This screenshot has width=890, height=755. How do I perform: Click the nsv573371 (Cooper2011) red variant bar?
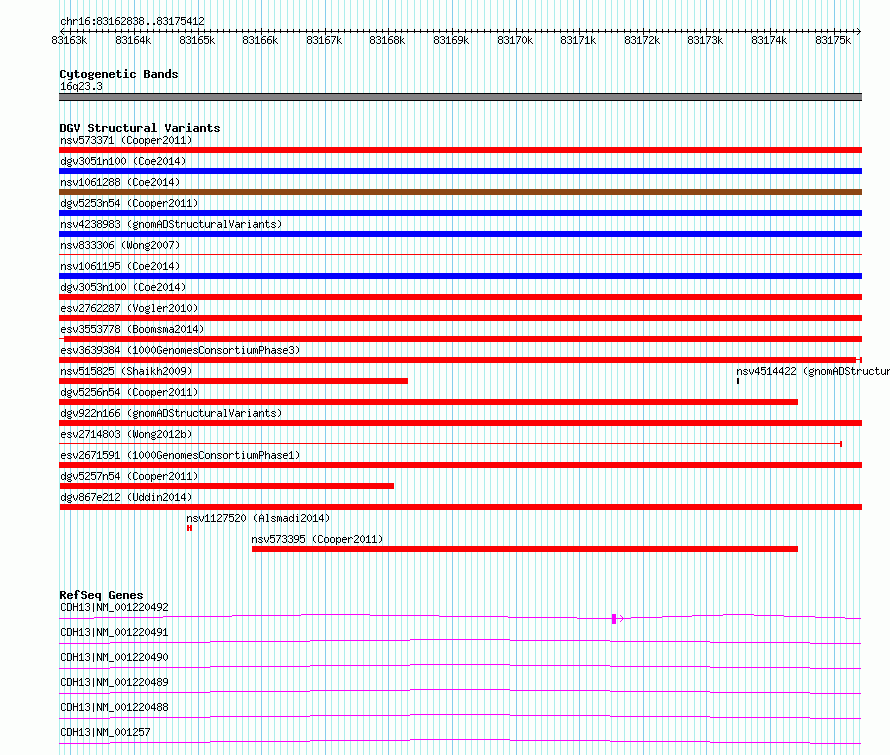click(460, 150)
